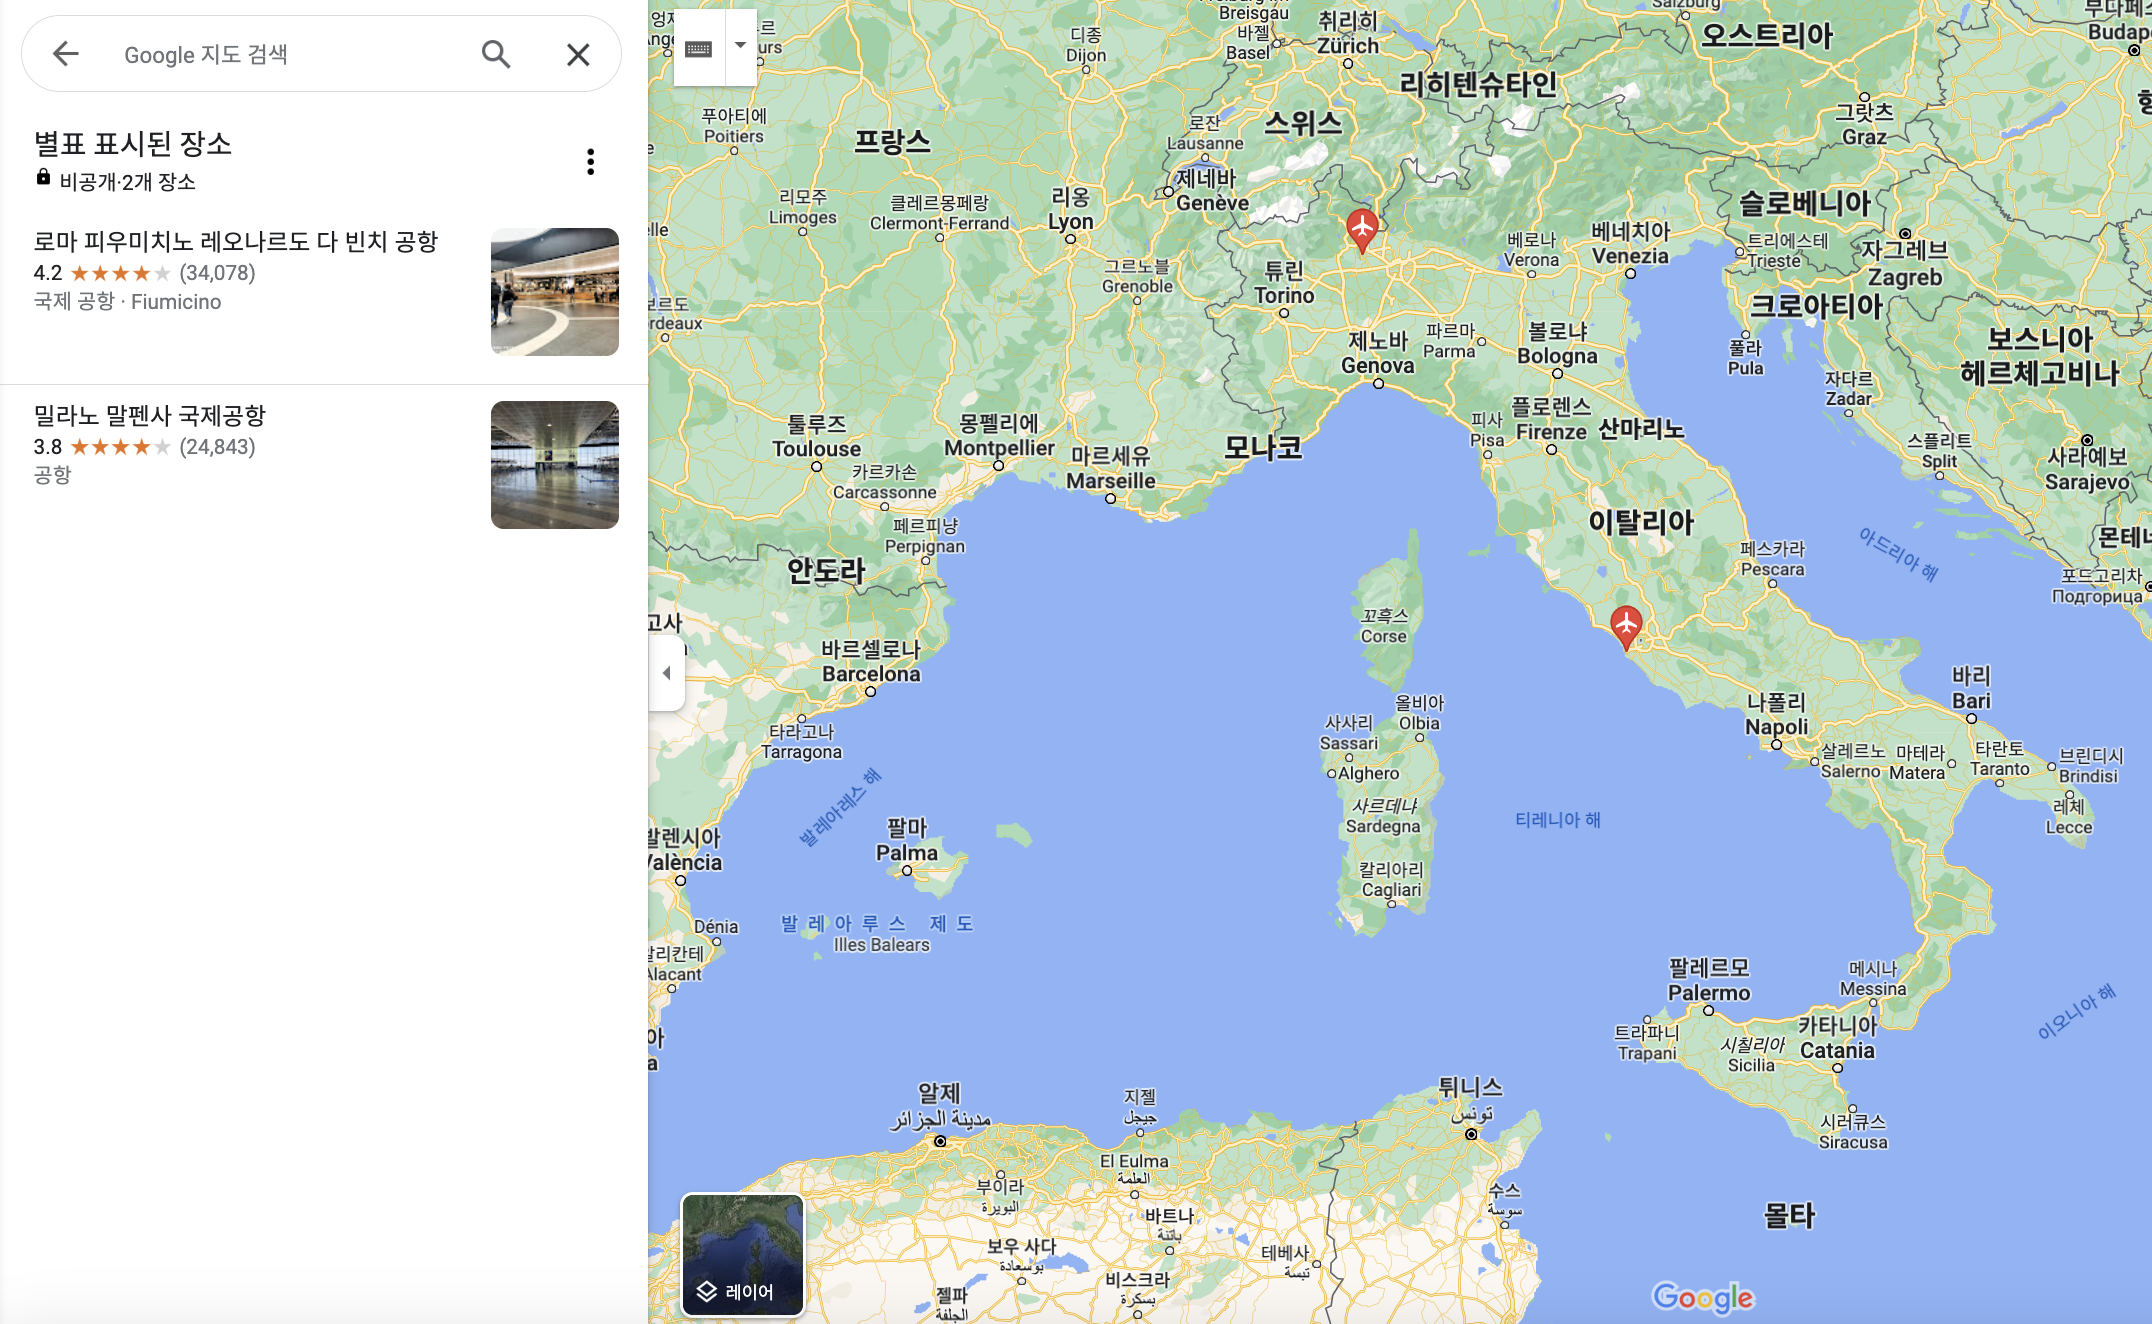Click the Google logo on the map
The height and width of the screenshot is (1324, 2152).
(x=1702, y=1297)
